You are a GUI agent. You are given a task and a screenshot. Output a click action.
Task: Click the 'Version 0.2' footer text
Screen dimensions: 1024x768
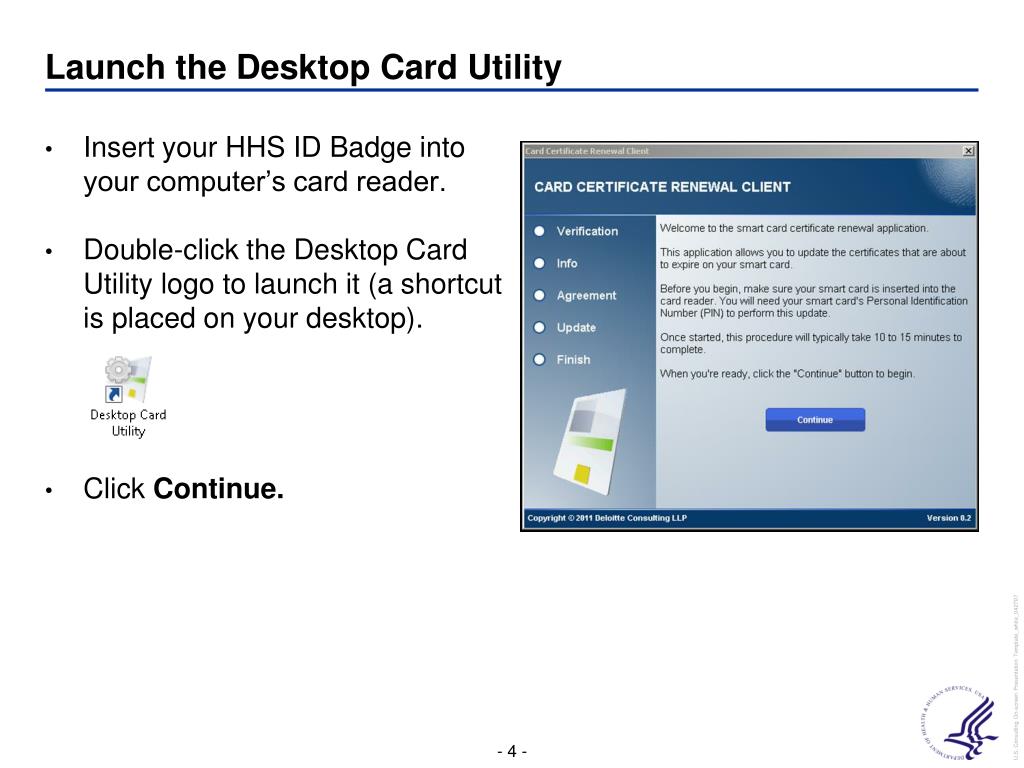(949, 518)
